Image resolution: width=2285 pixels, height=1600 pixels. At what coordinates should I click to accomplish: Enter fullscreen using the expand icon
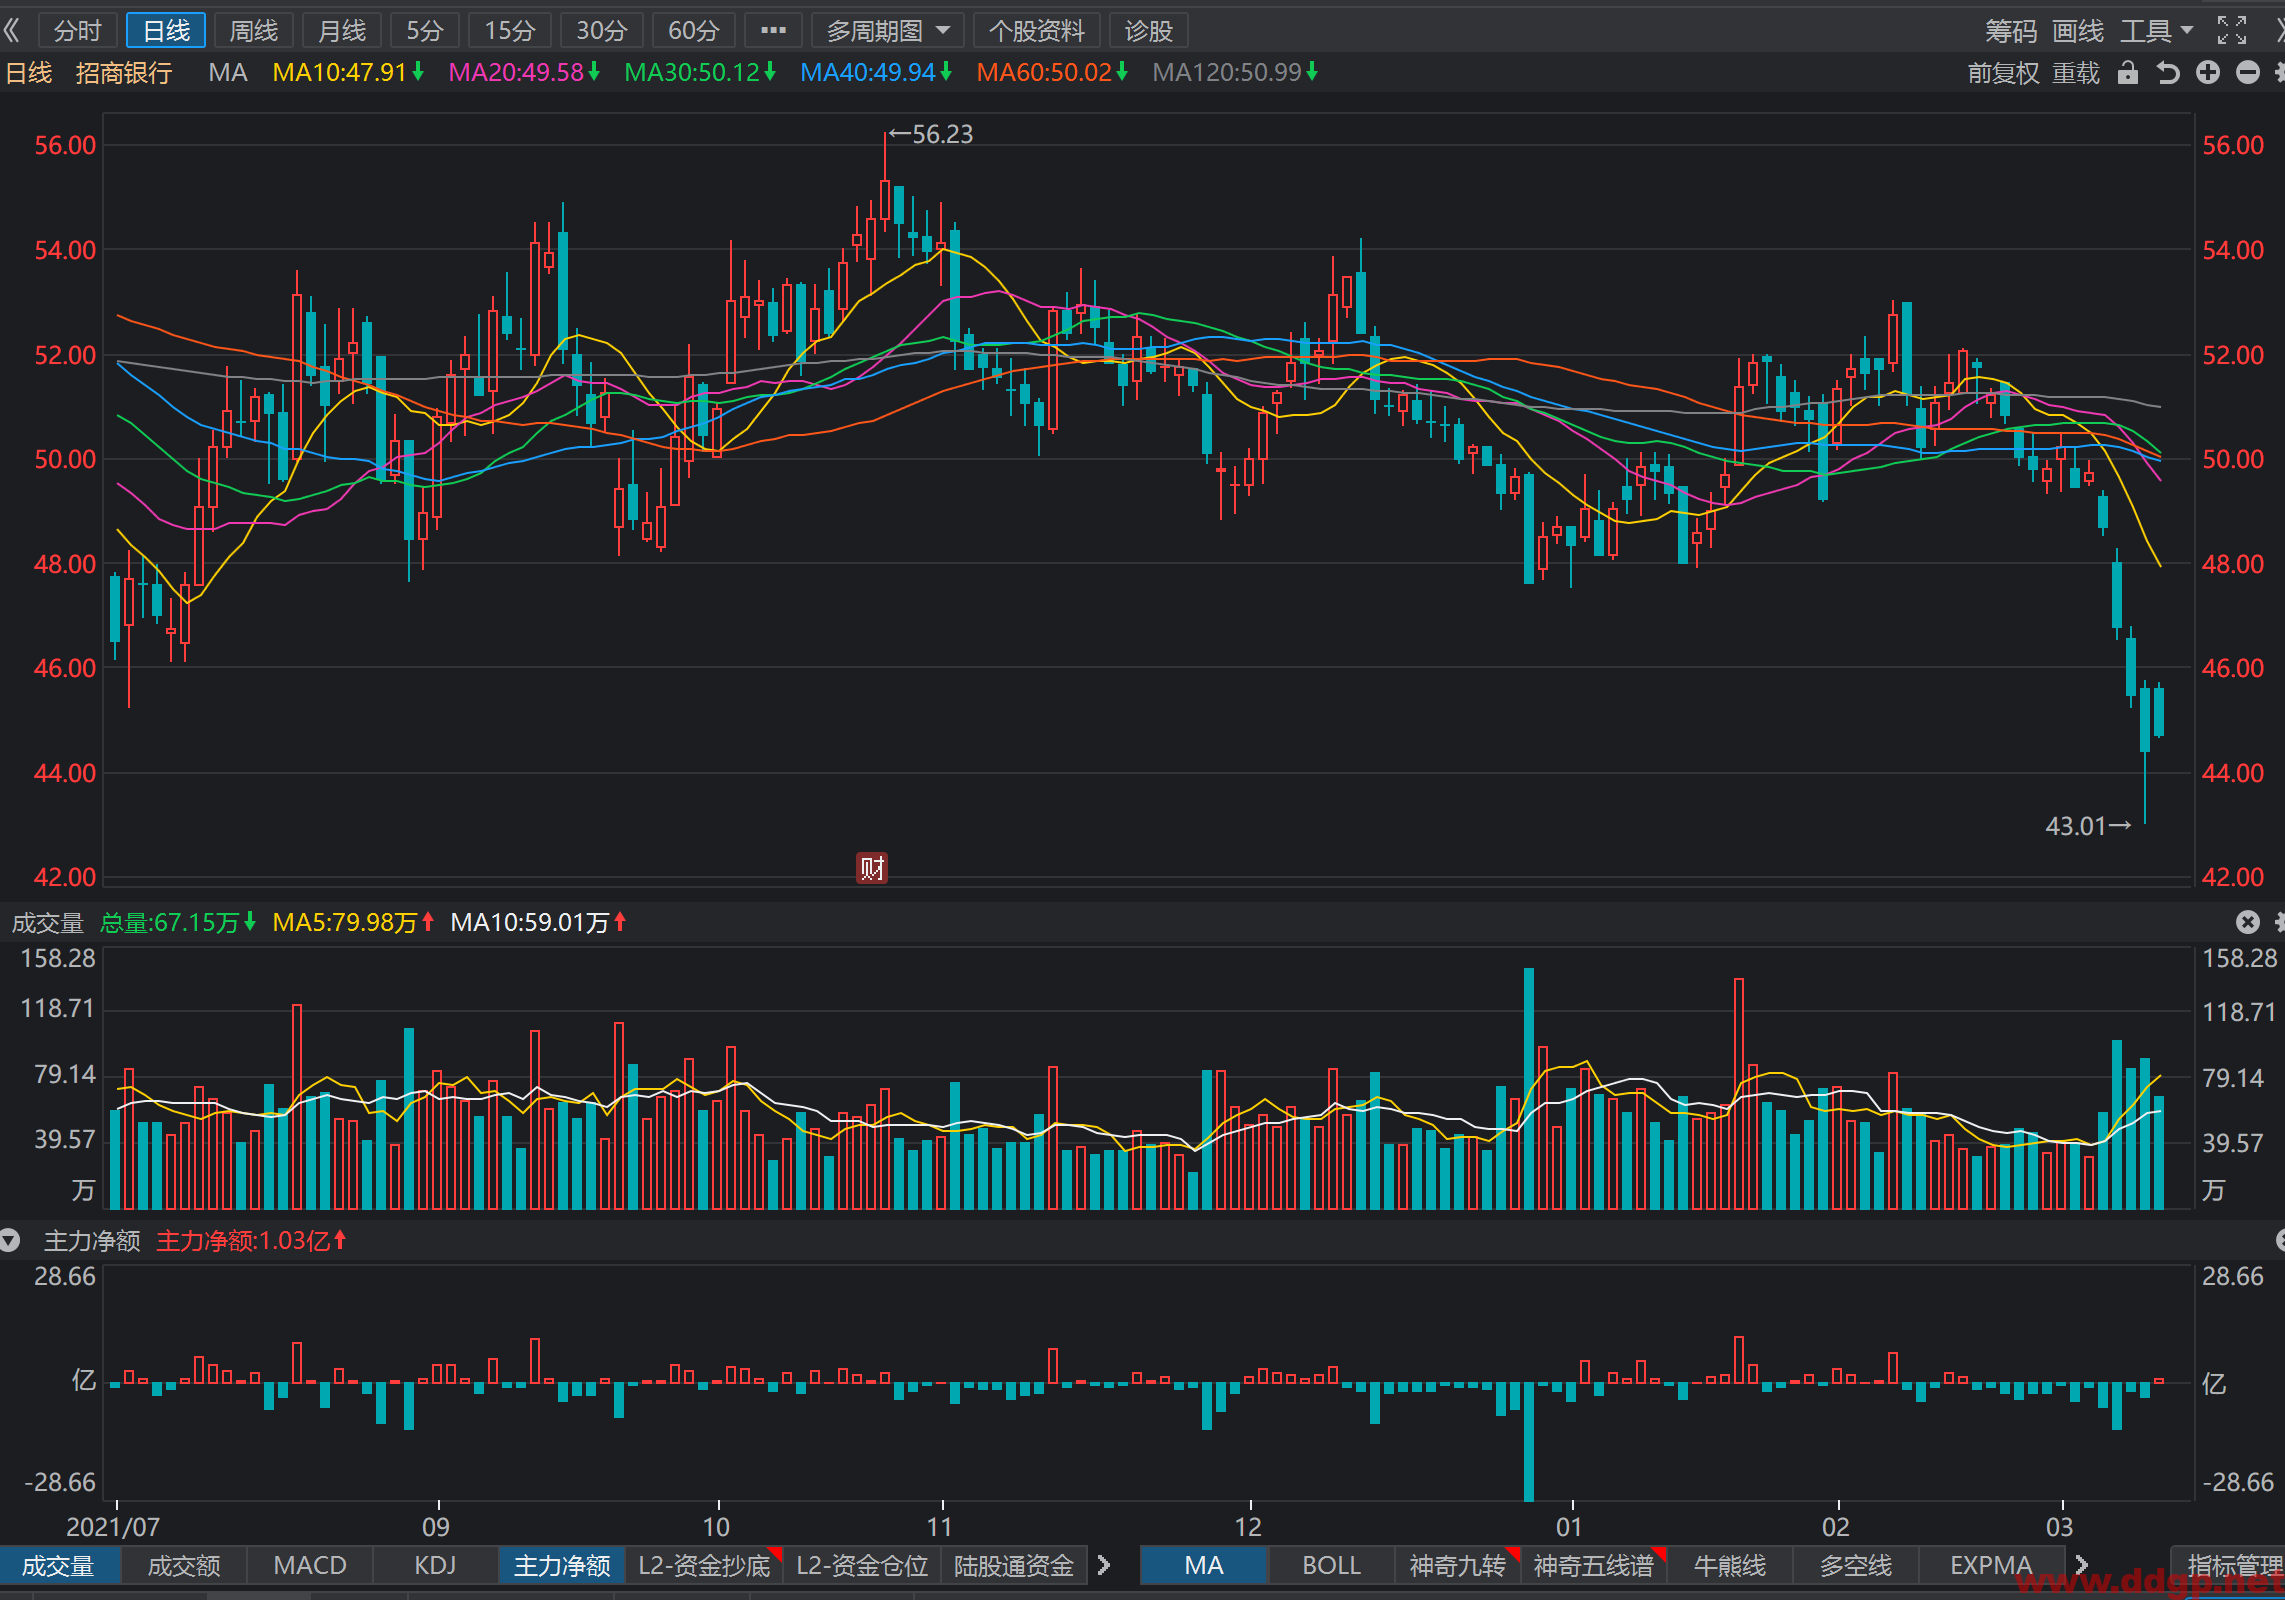[x=2232, y=31]
